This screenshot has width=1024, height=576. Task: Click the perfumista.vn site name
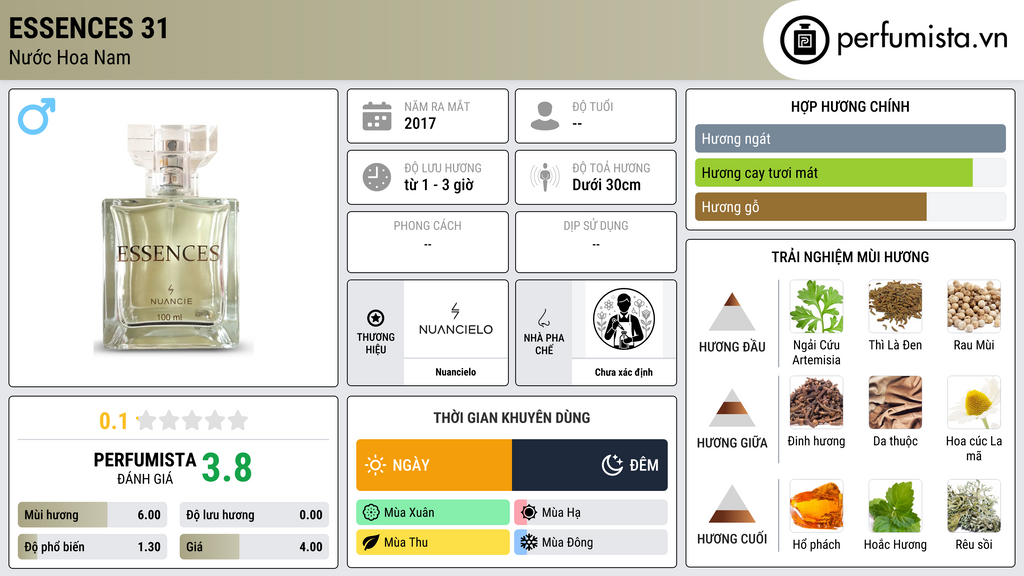tap(923, 38)
